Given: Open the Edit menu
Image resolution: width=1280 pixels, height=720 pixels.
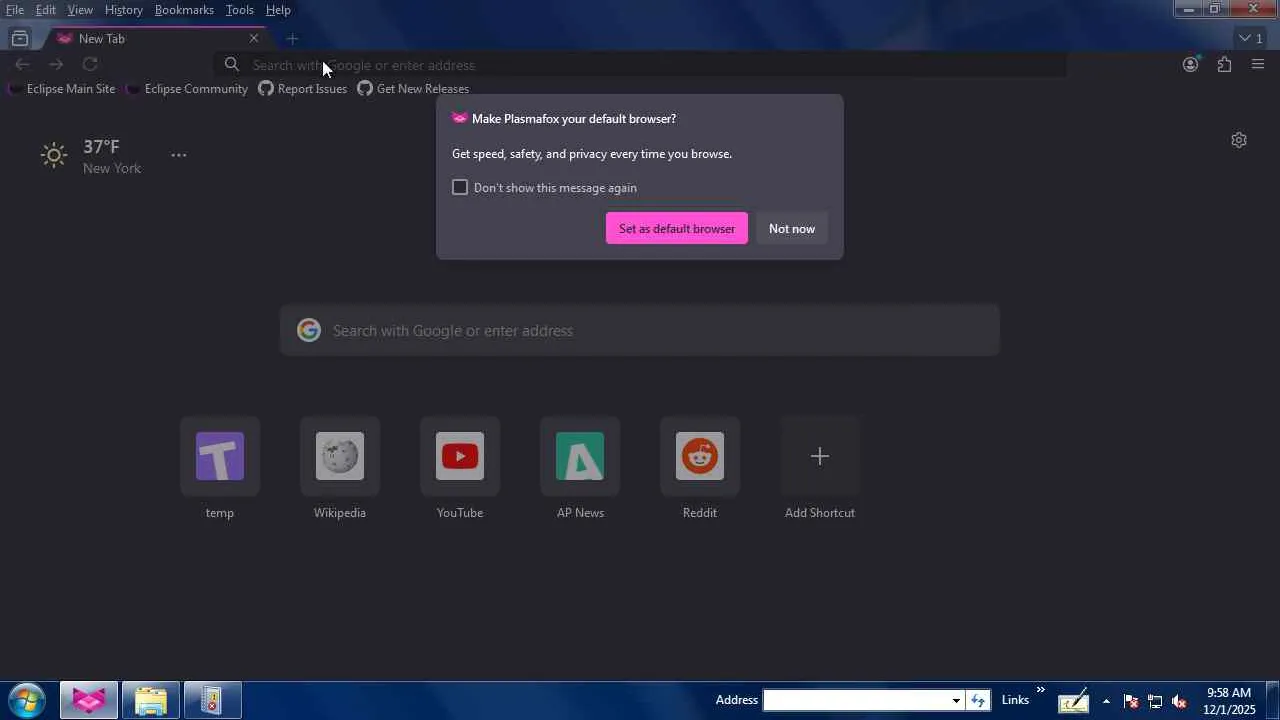Looking at the screenshot, I should pos(46,10).
